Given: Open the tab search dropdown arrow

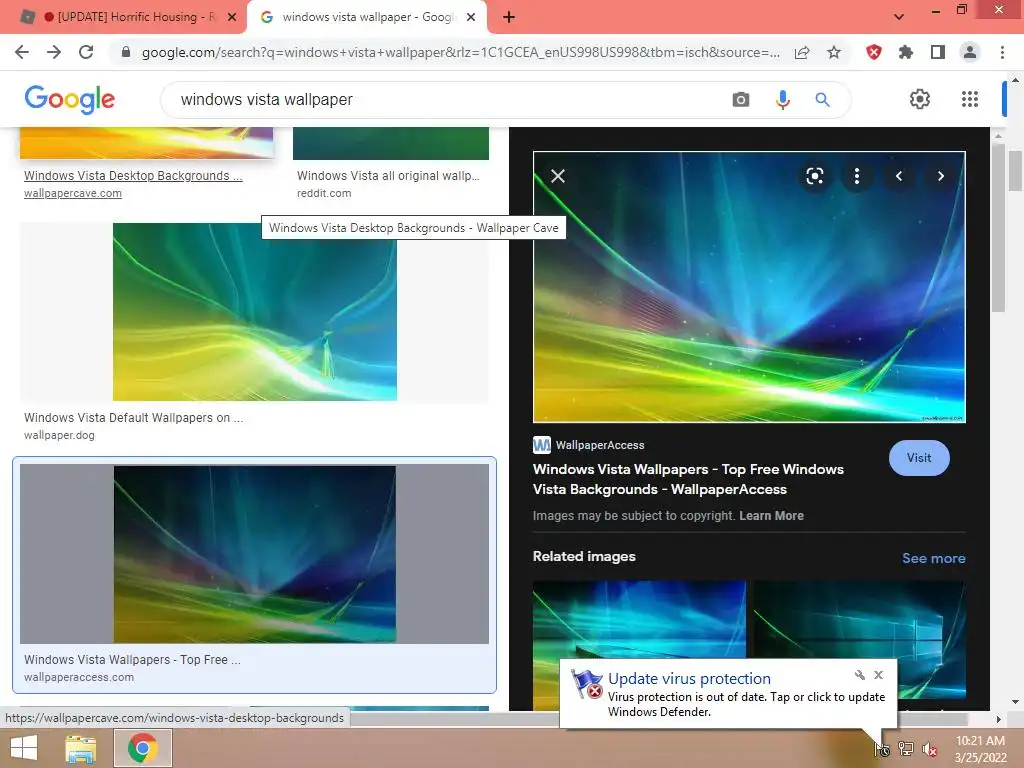Looking at the screenshot, I should (899, 17).
